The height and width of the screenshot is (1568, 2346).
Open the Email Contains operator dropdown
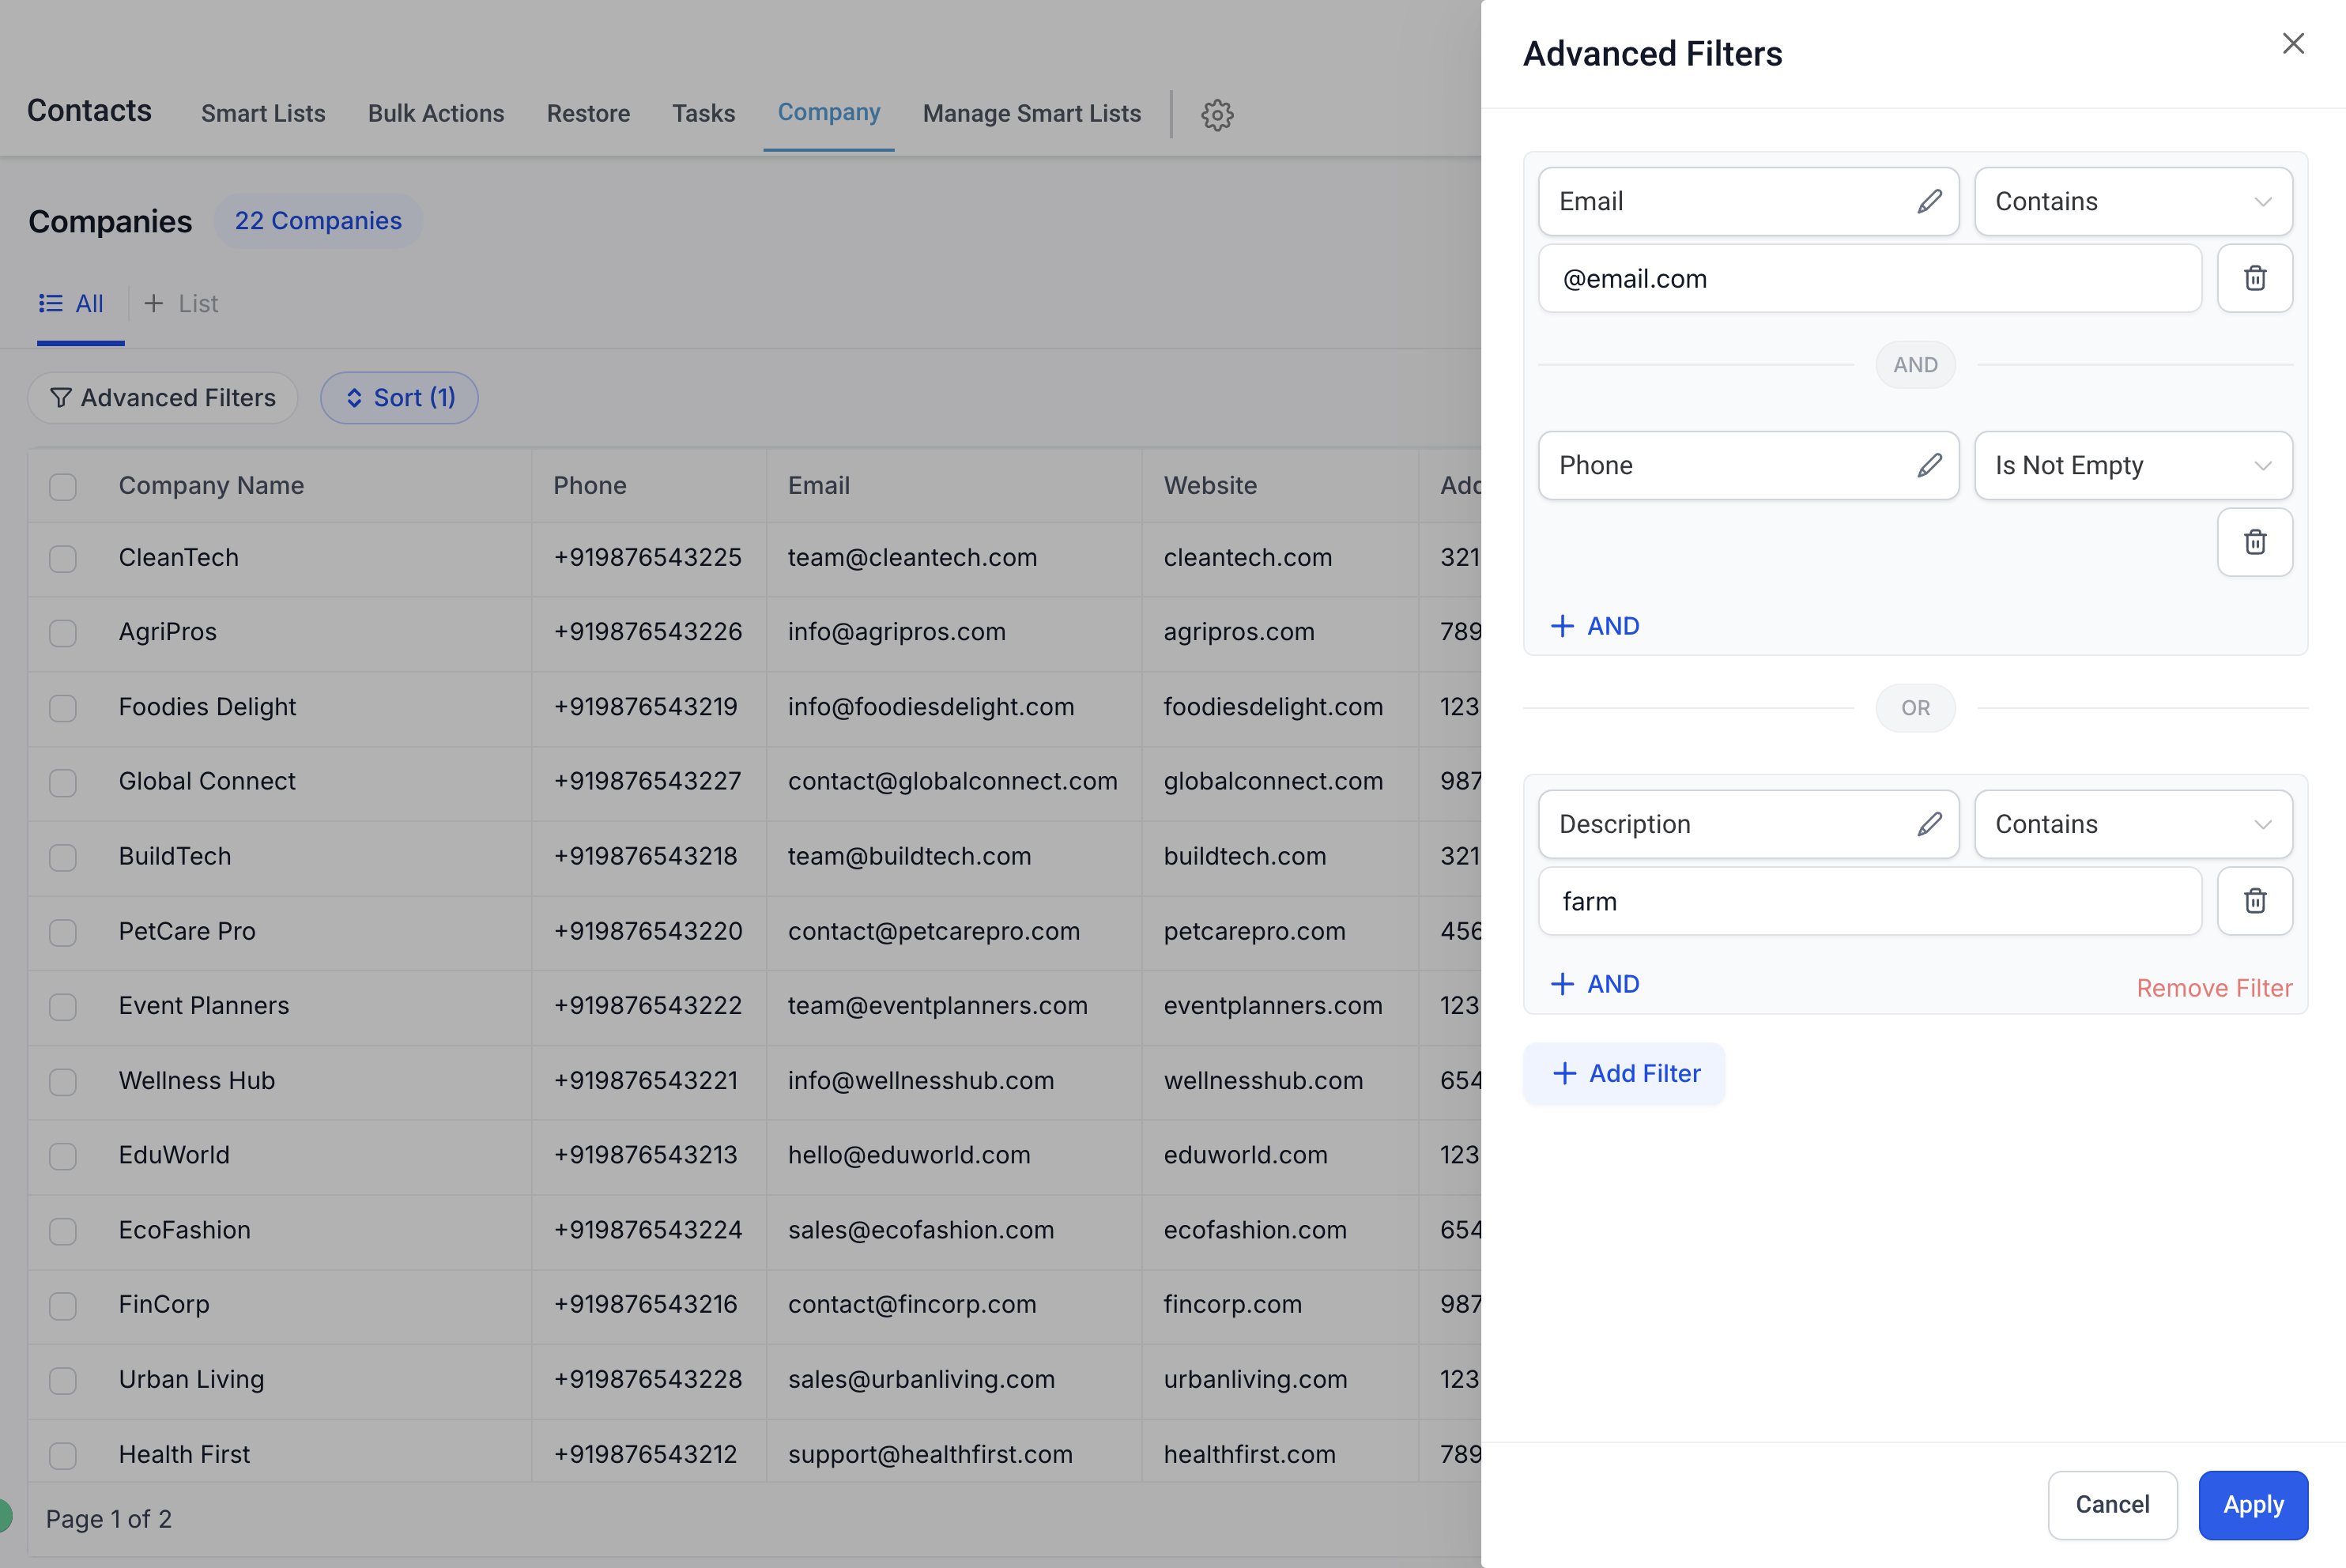tap(2132, 202)
